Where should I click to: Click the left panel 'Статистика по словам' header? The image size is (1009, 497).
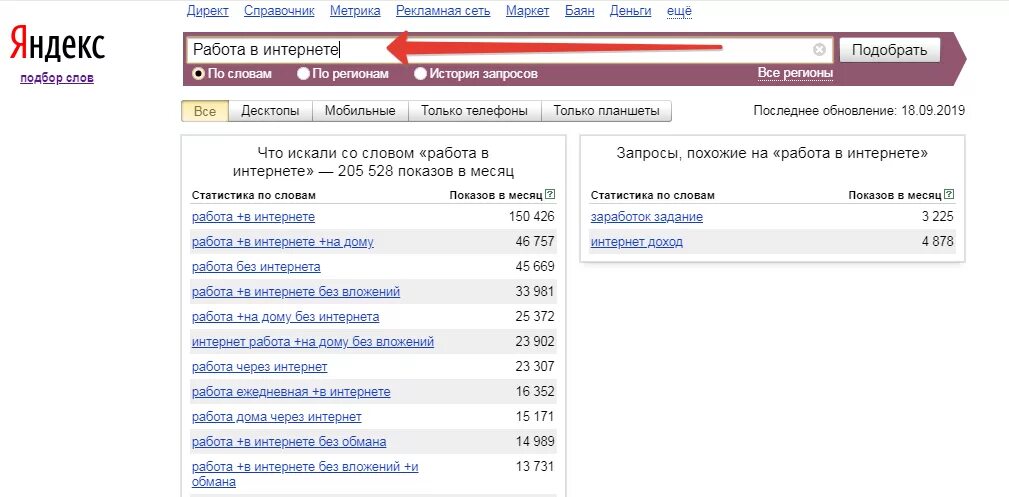(x=254, y=195)
